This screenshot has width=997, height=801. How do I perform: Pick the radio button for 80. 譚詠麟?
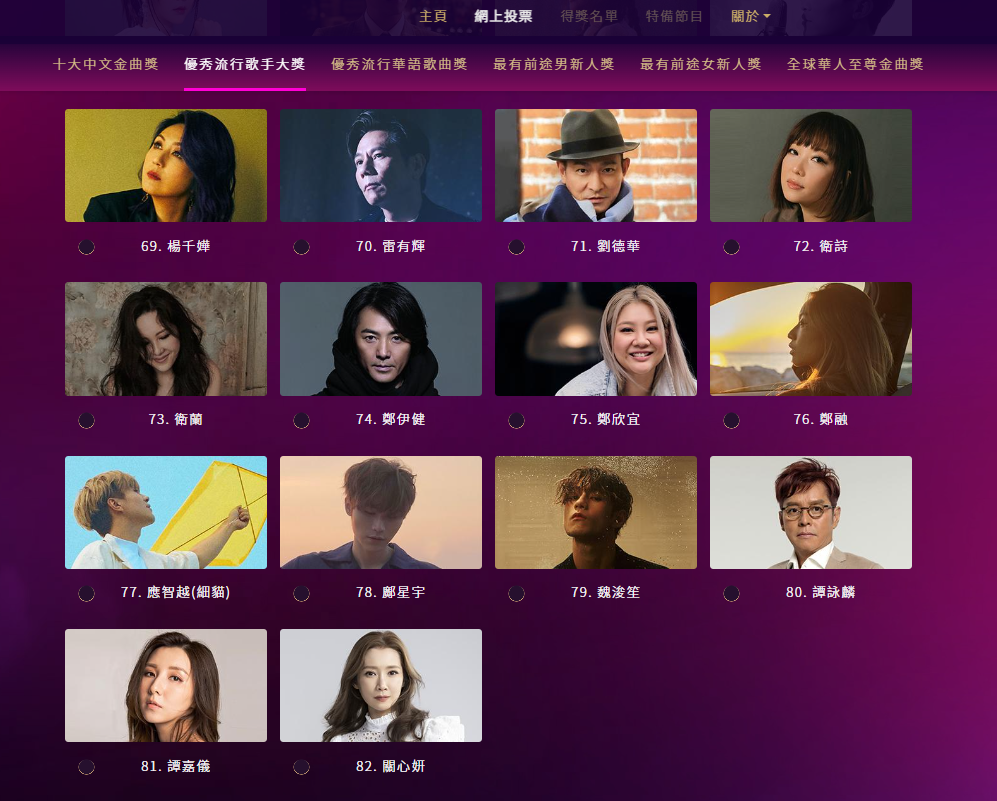pos(731,593)
